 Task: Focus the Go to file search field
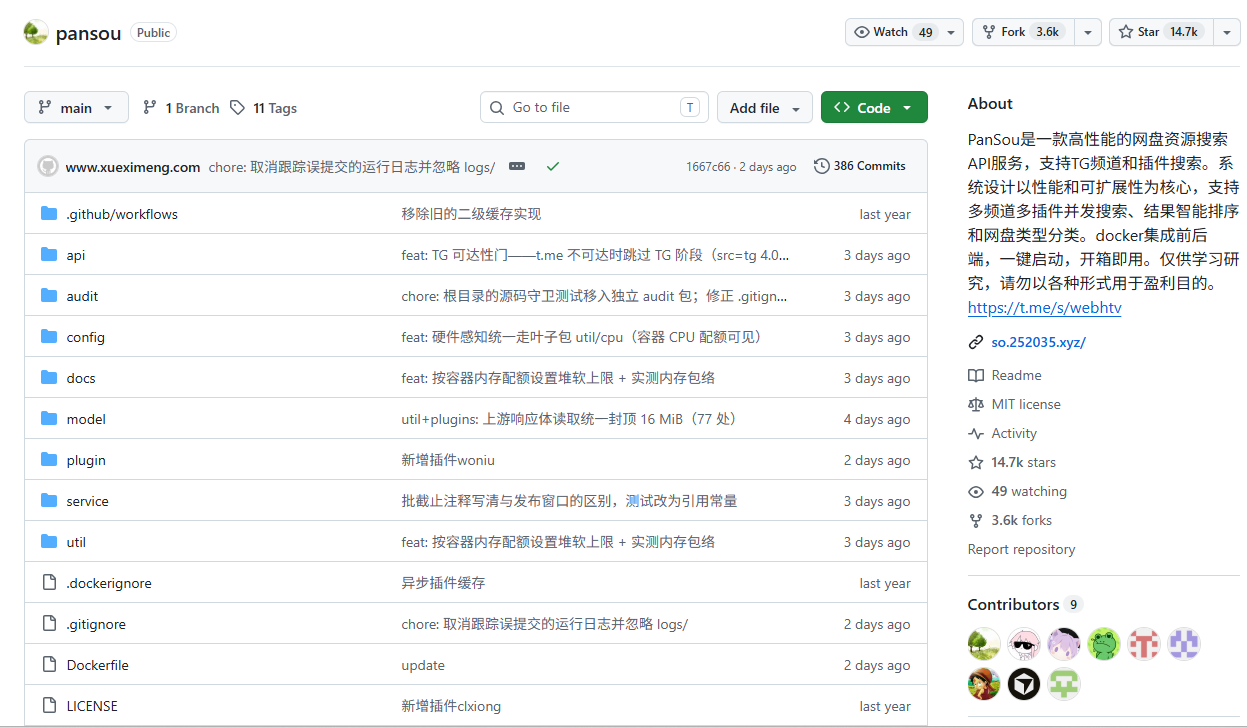(x=594, y=107)
